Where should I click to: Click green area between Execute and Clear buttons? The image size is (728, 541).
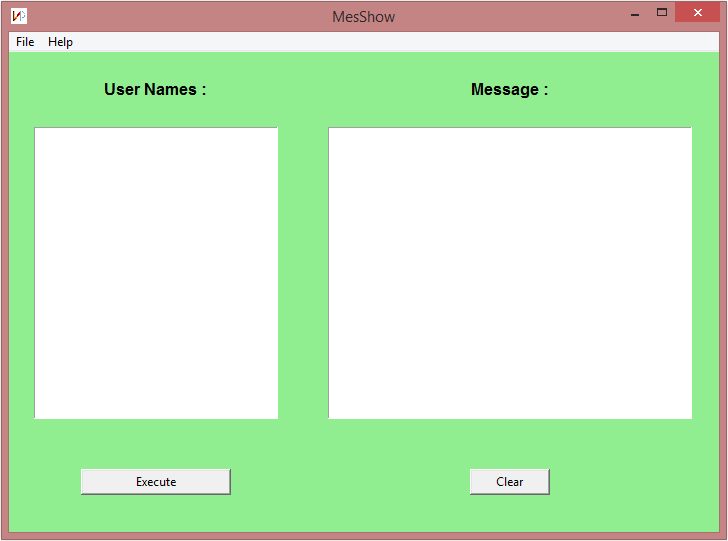click(x=350, y=482)
